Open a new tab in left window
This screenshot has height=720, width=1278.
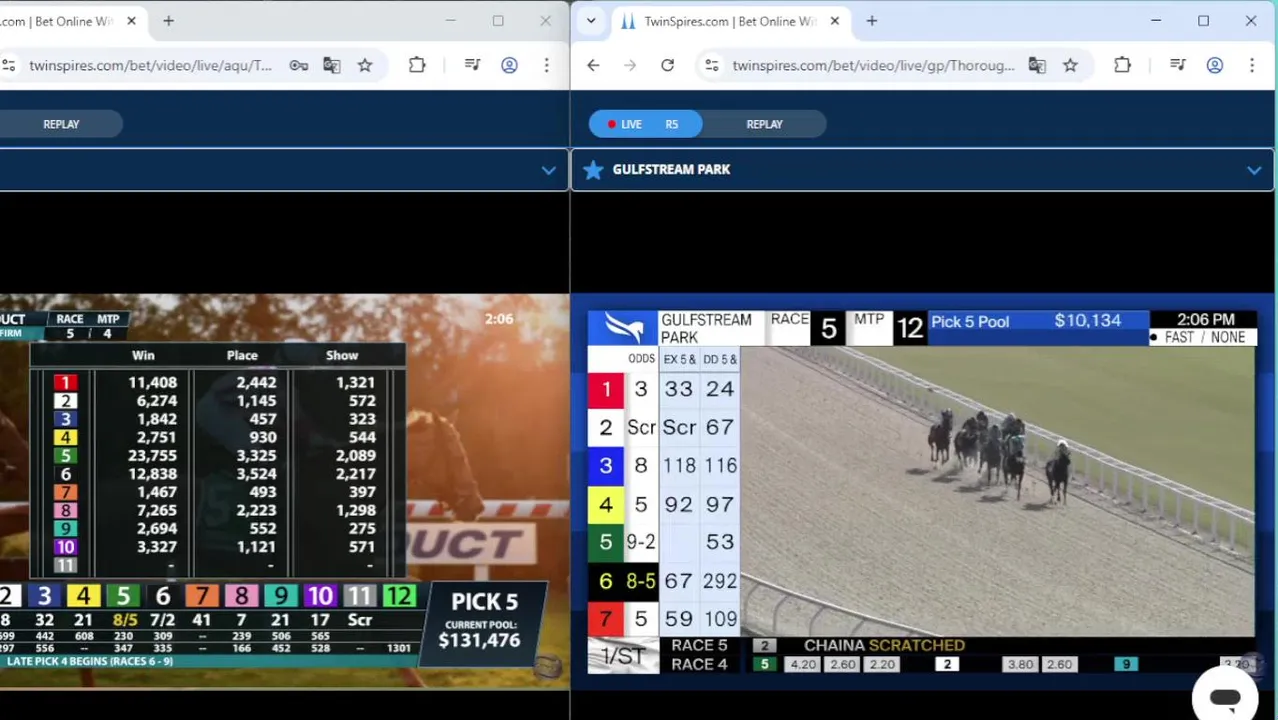pos(168,20)
